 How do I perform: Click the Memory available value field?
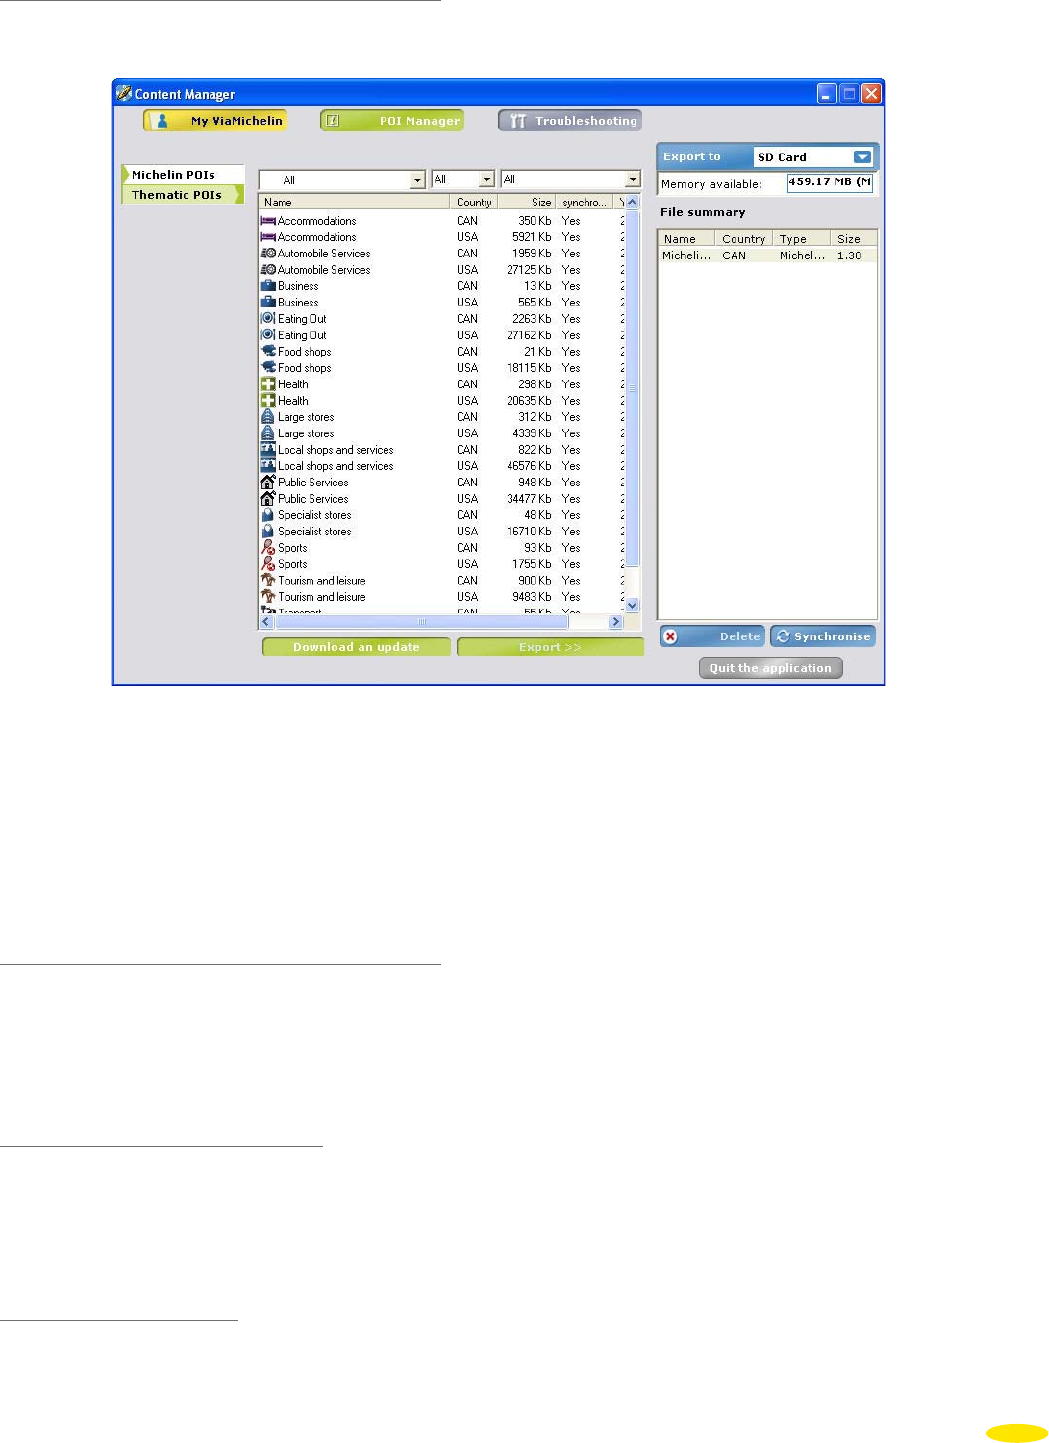click(830, 182)
